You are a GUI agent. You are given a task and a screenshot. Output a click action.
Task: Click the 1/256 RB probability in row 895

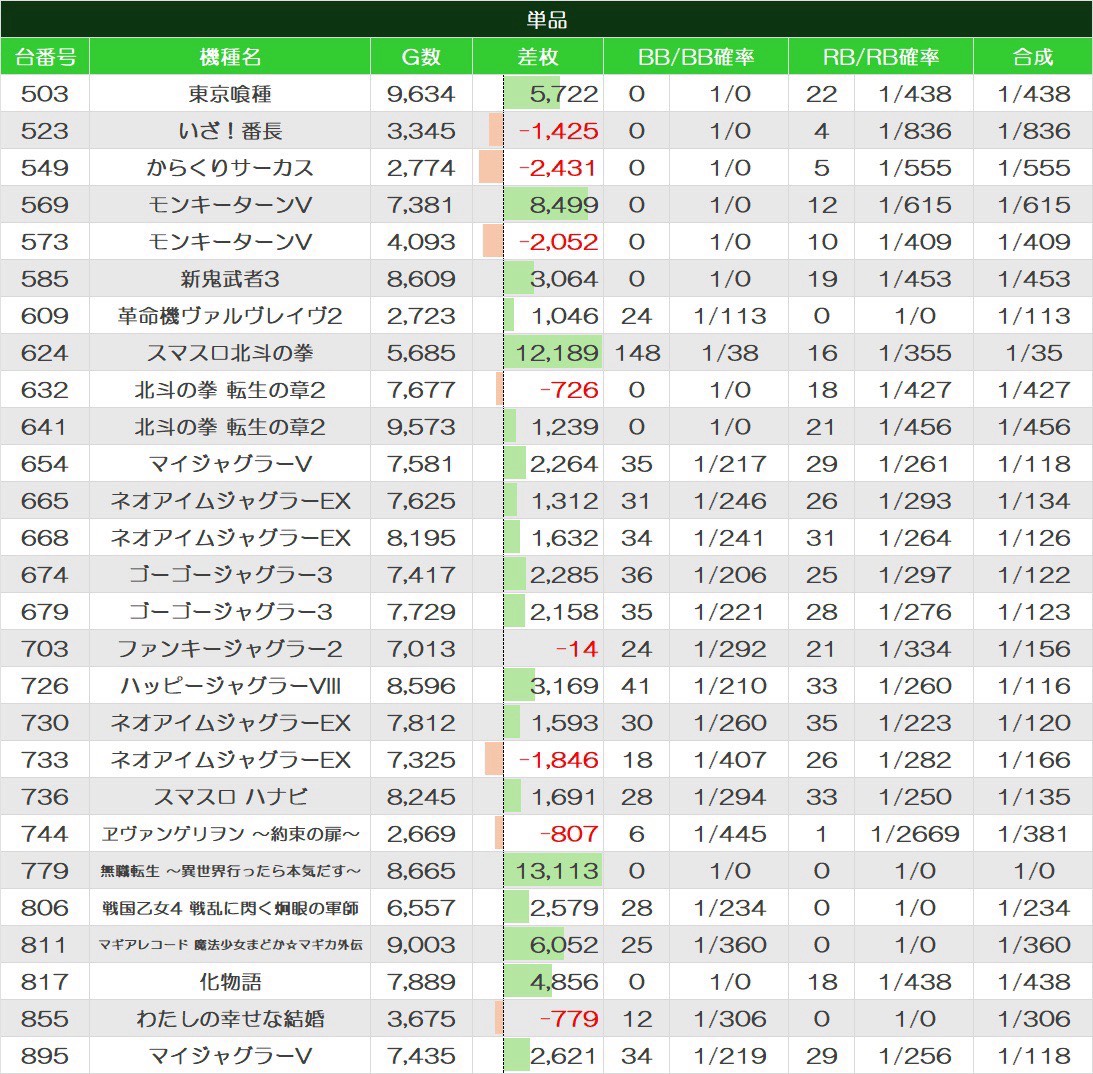click(915, 1054)
